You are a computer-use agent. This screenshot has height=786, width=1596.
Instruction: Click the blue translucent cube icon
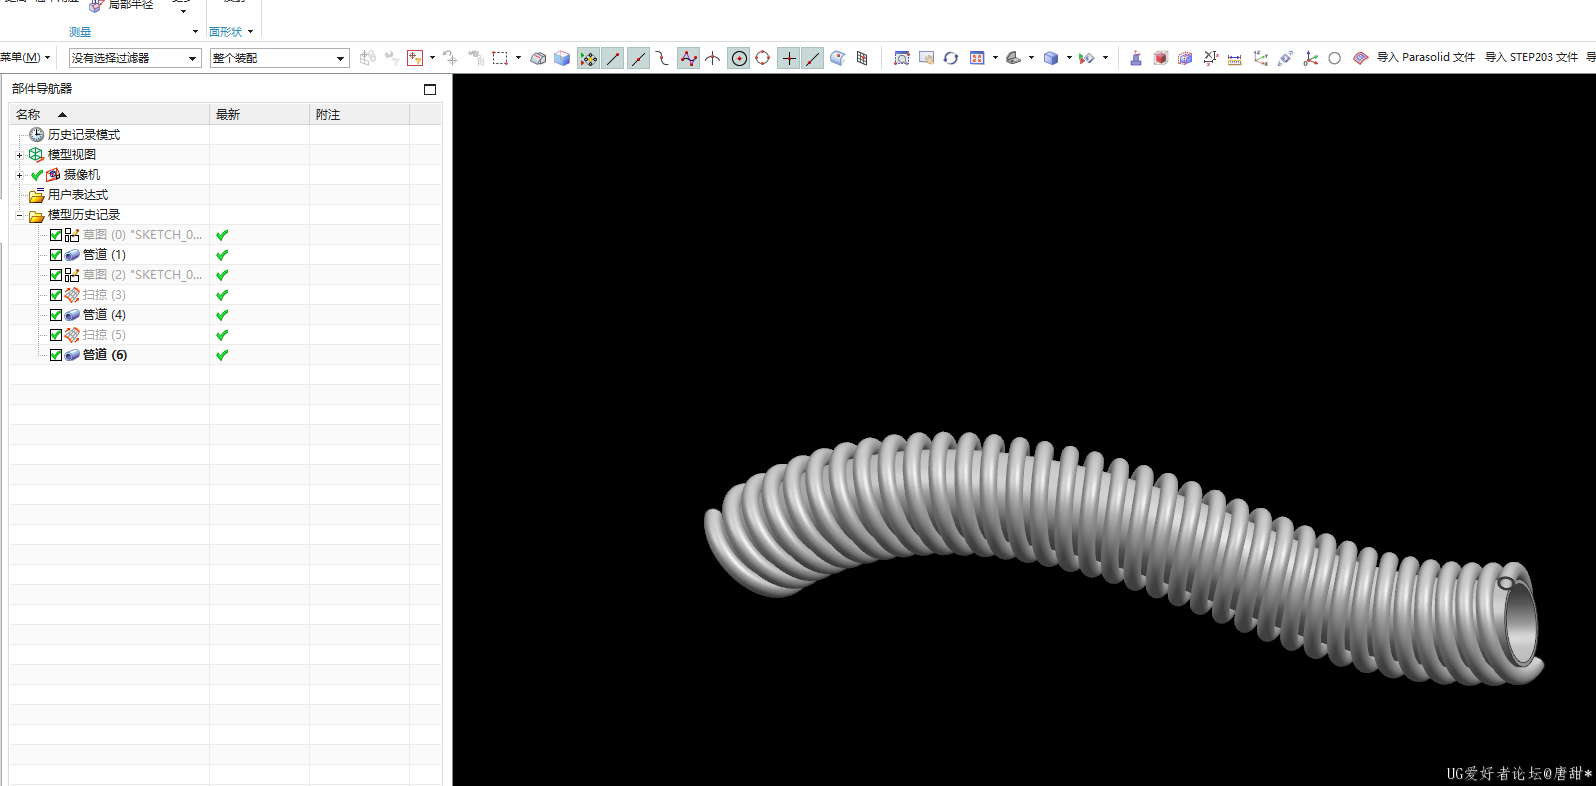(562, 58)
